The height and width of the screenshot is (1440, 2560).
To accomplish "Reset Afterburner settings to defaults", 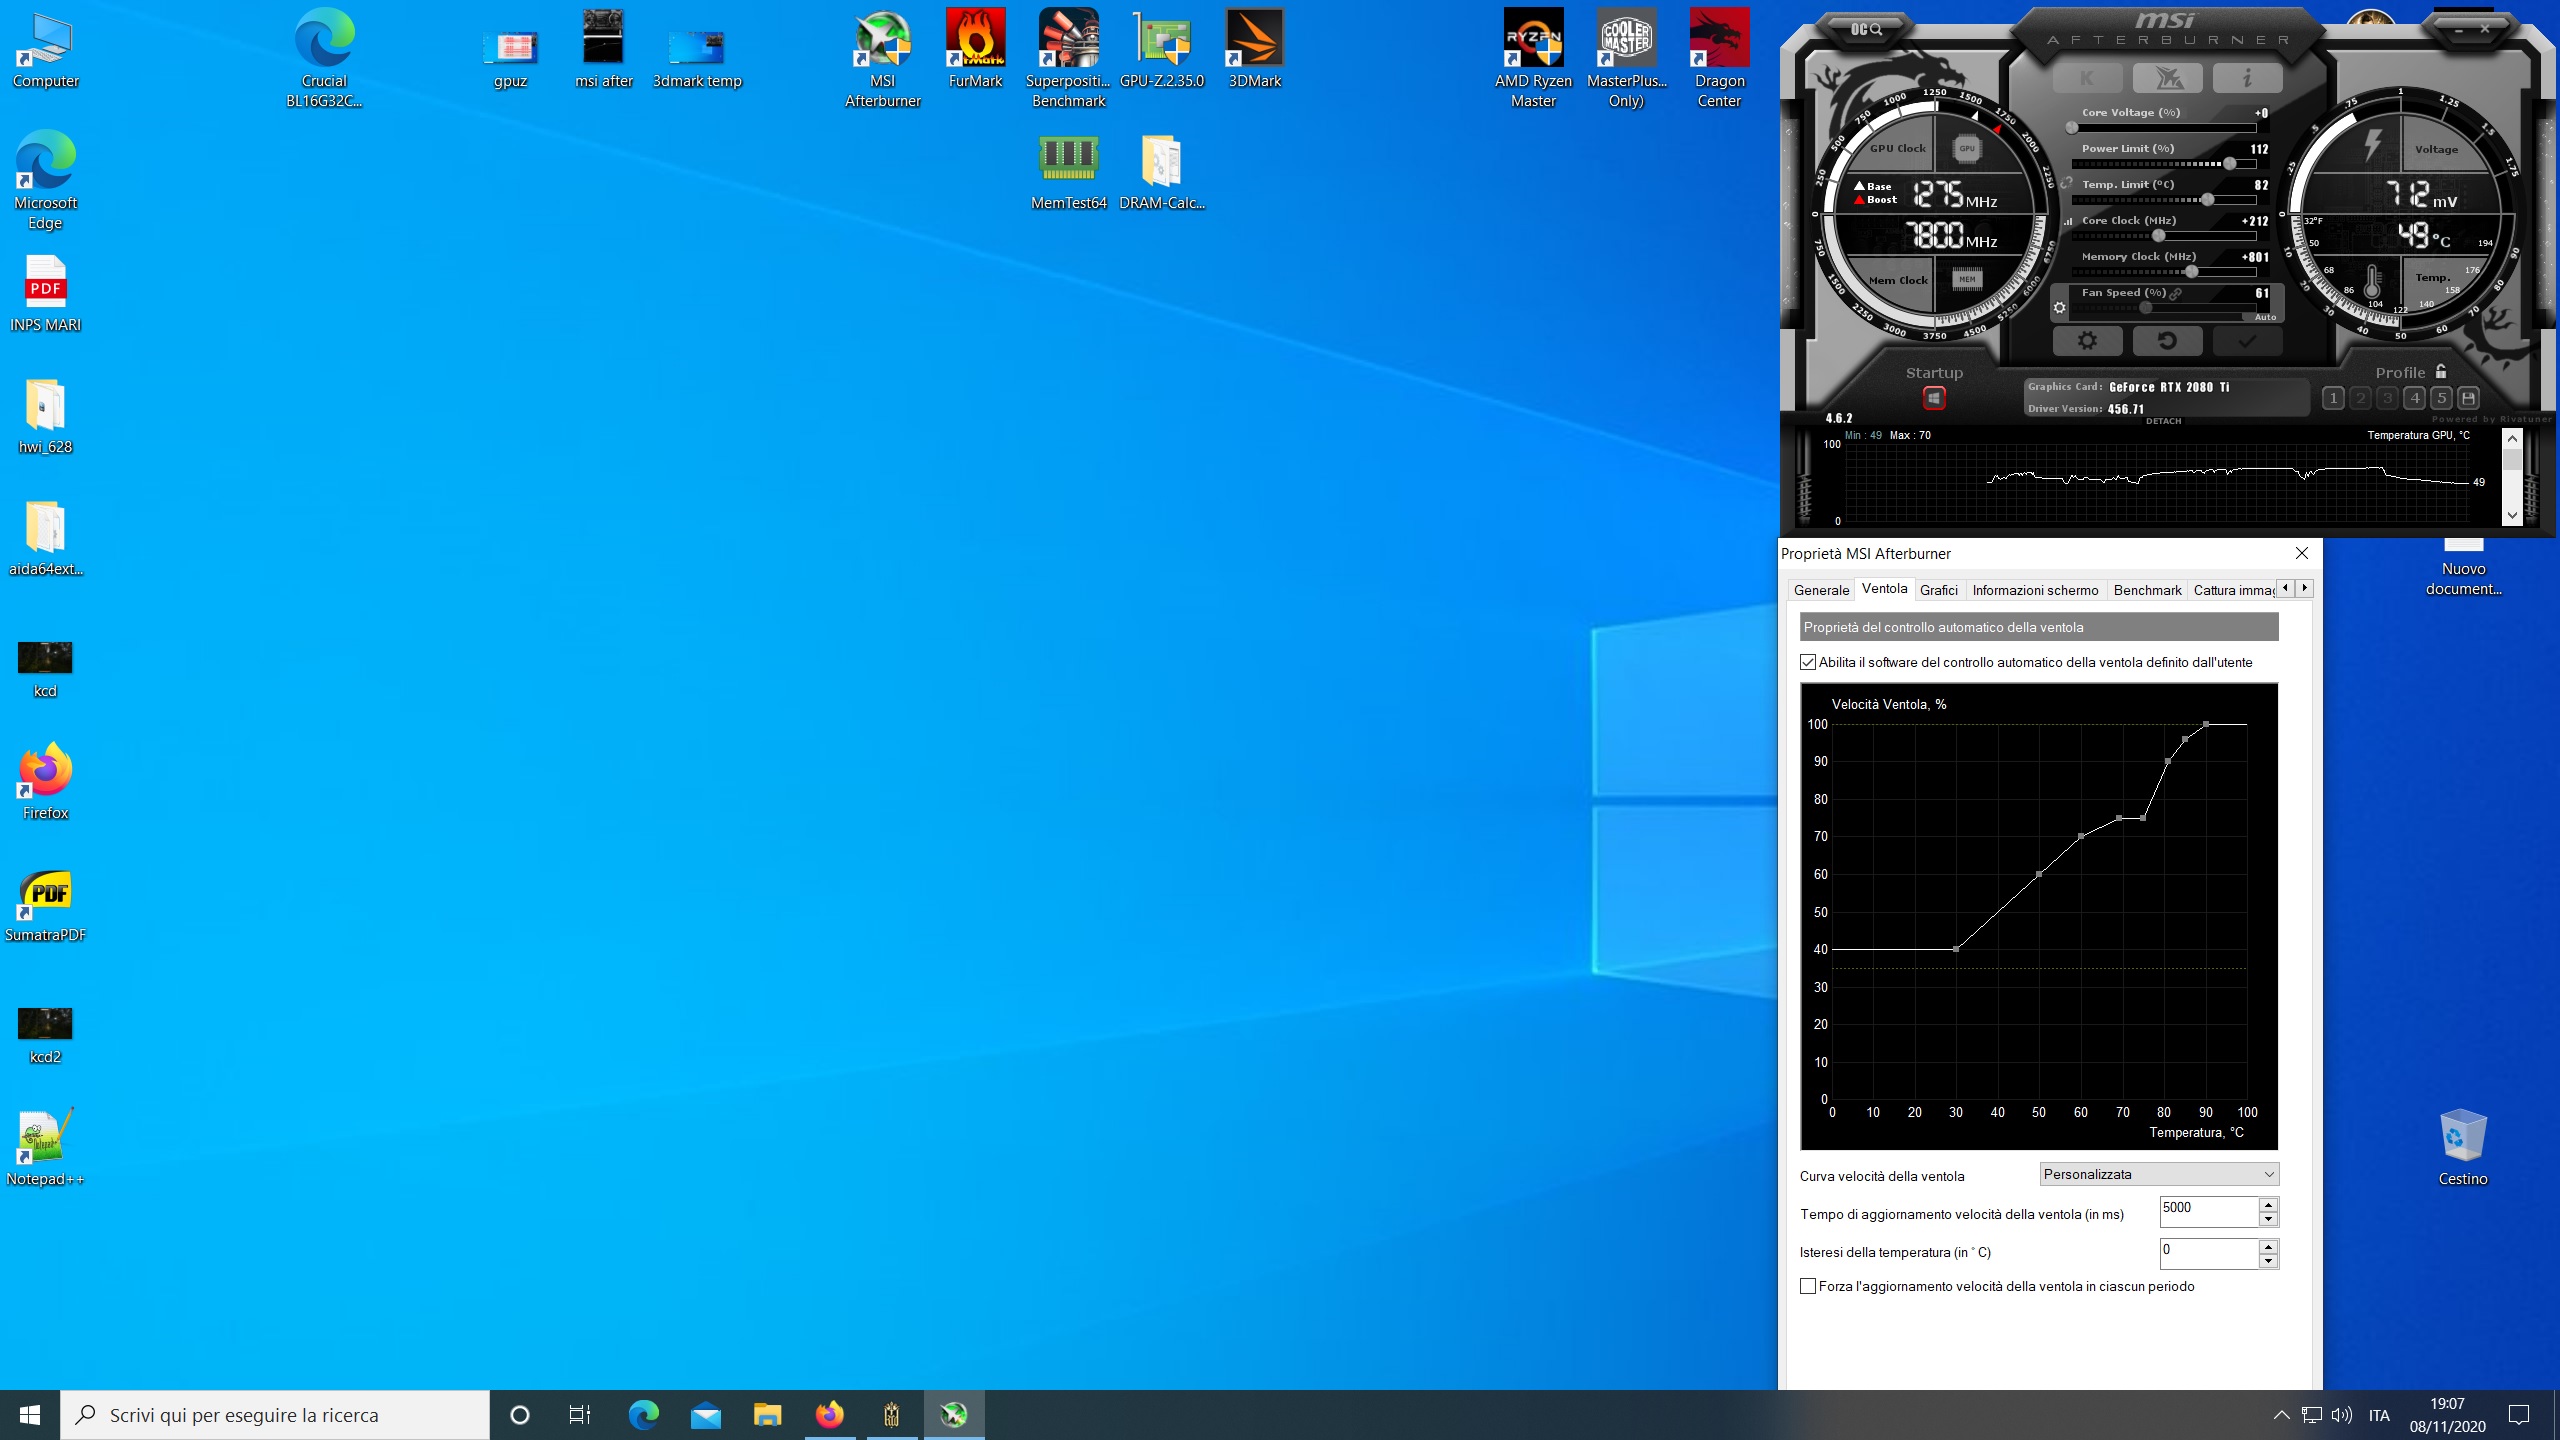I will [x=2167, y=341].
